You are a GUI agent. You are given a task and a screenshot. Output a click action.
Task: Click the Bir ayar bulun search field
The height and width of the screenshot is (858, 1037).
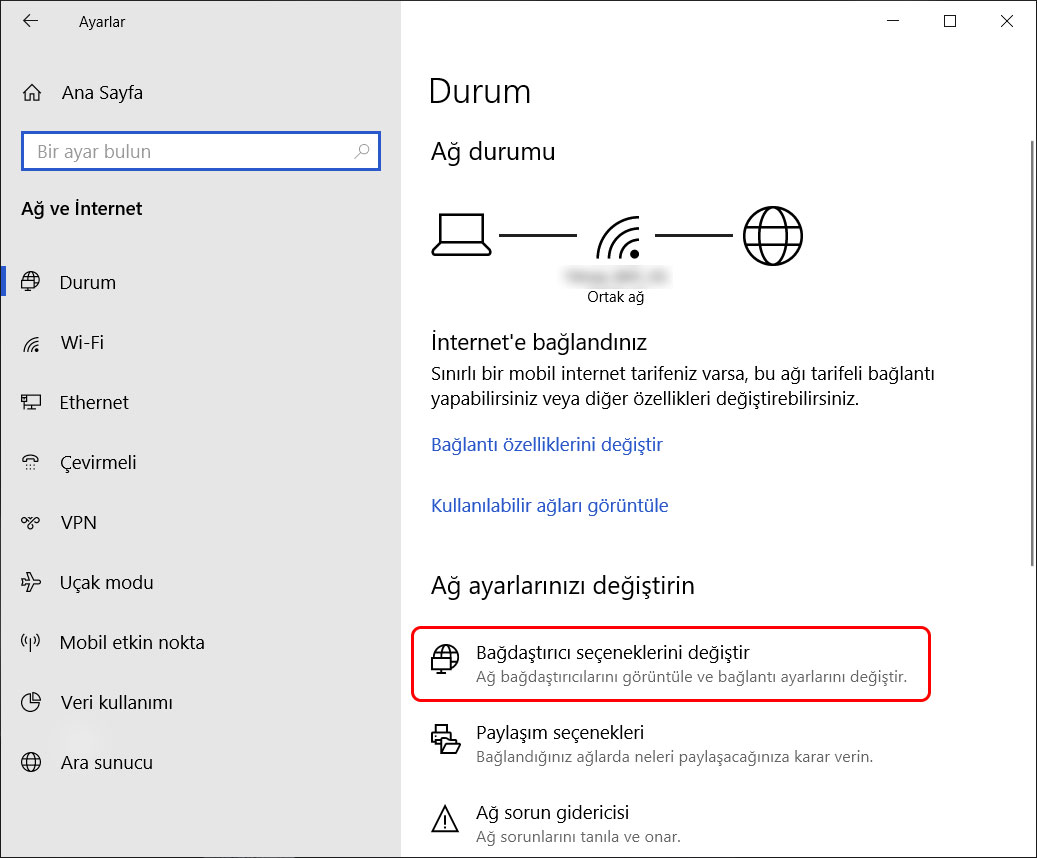[190, 152]
